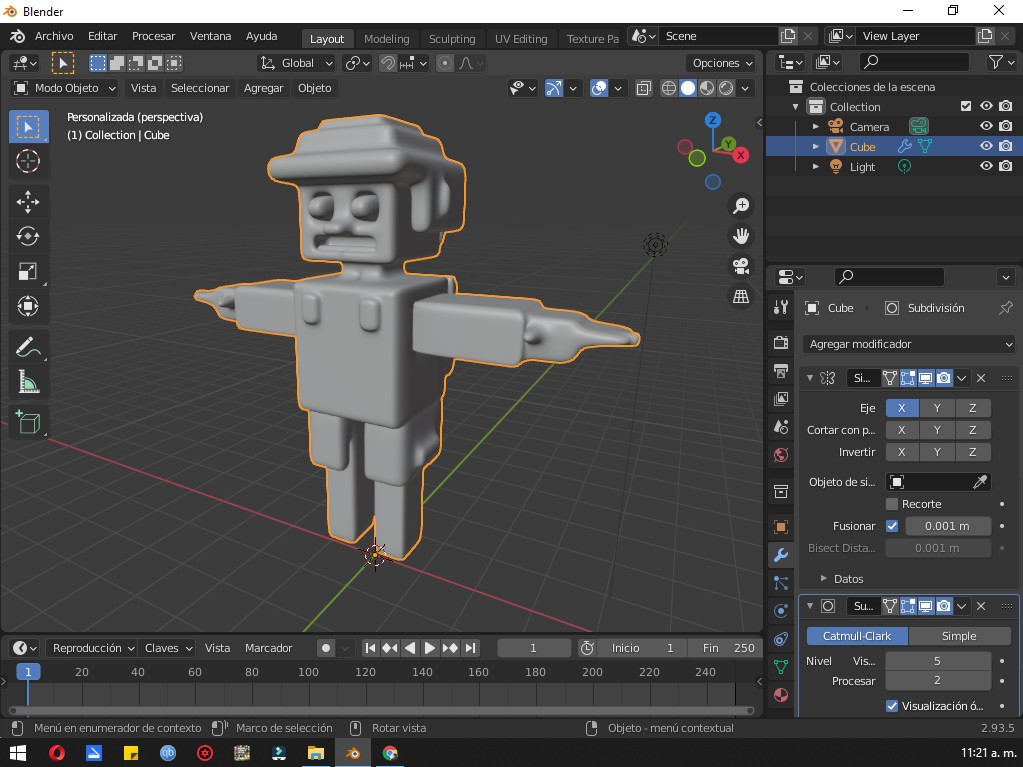Uncheck the Fusionar checkbox
The height and width of the screenshot is (767, 1023).
[892, 526]
